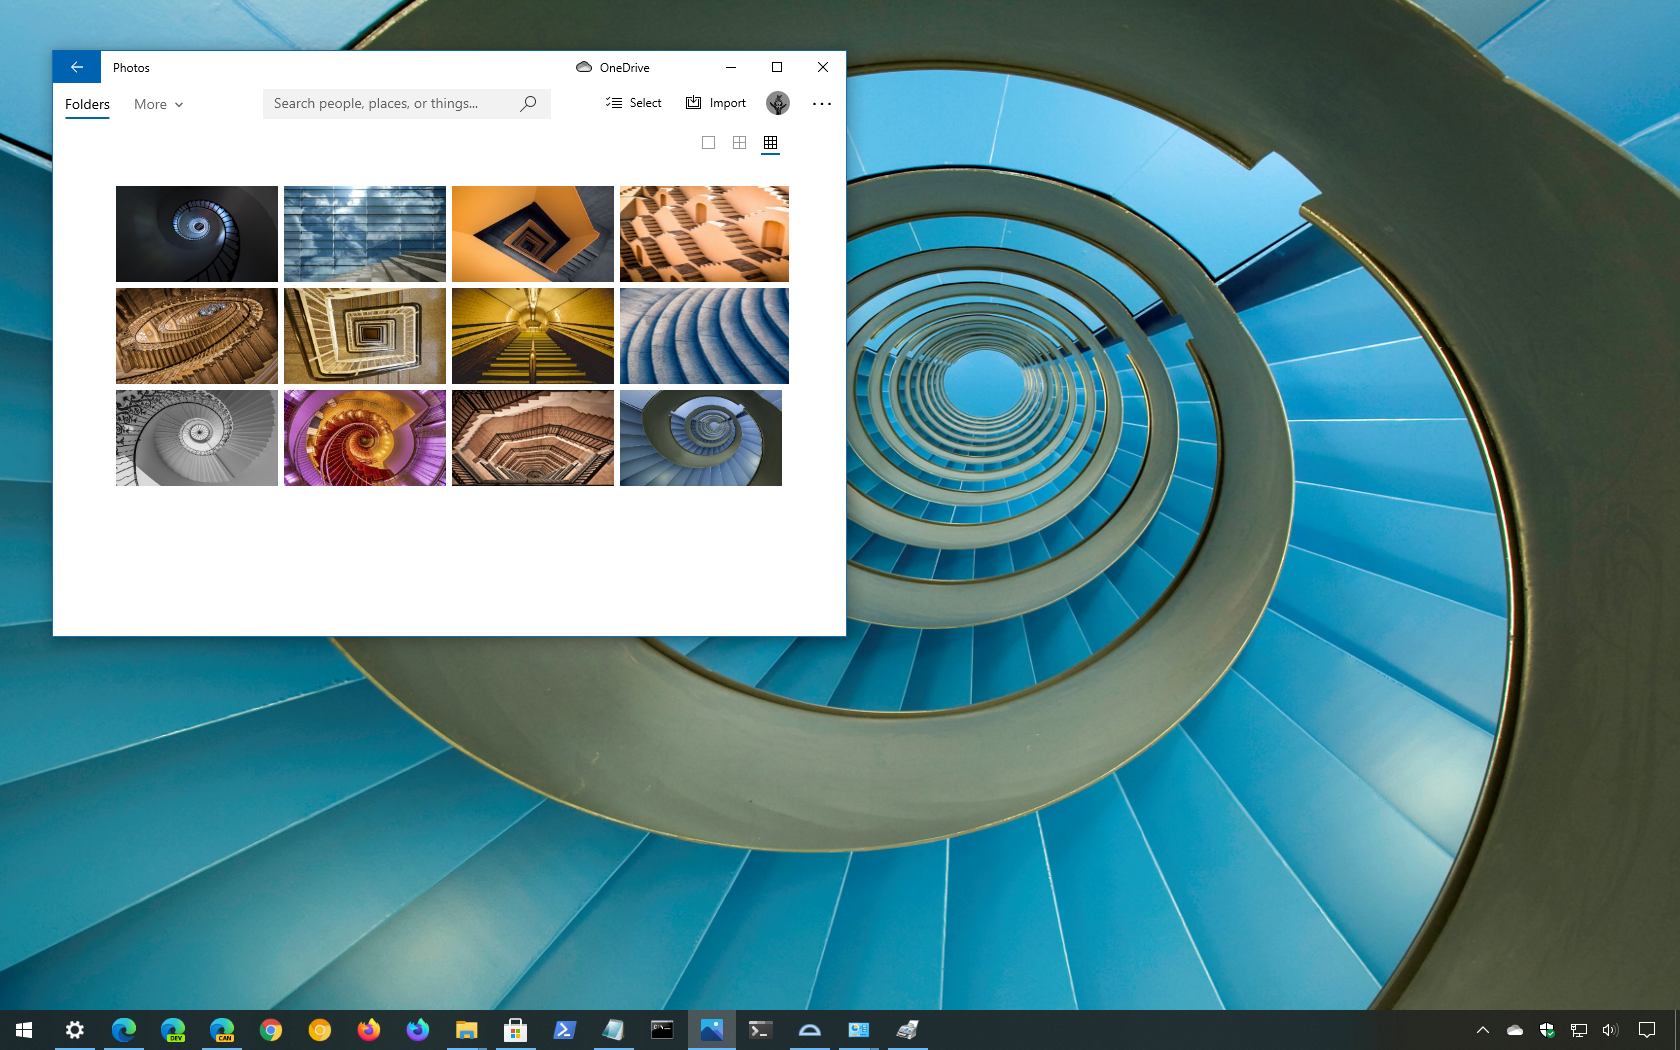Open the pink spiral staircase thumbnail
Viewport: 1680px width, 1050px height.
[x=364, y=437]
